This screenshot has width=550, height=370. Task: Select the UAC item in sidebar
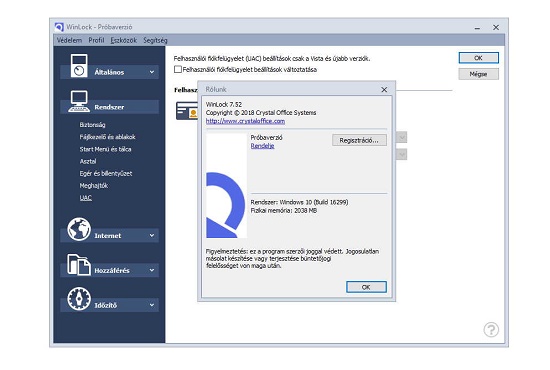tap(86, 198)
